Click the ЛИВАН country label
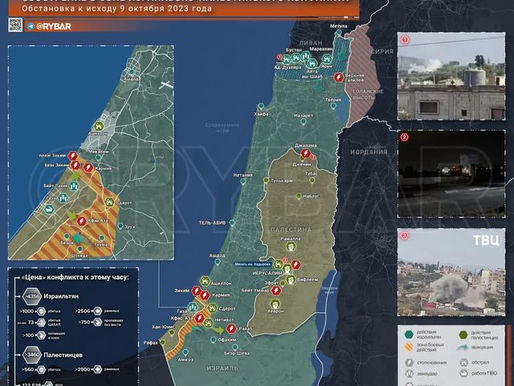This screenshot has height=386, width=514. (x=311, y=43)
